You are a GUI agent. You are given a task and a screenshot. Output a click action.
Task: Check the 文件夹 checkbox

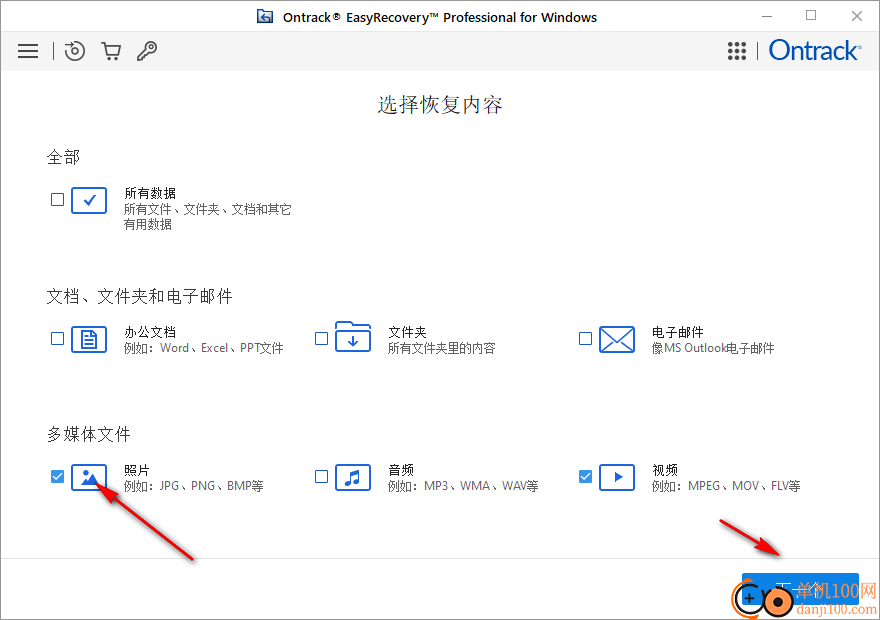point(321,339)
